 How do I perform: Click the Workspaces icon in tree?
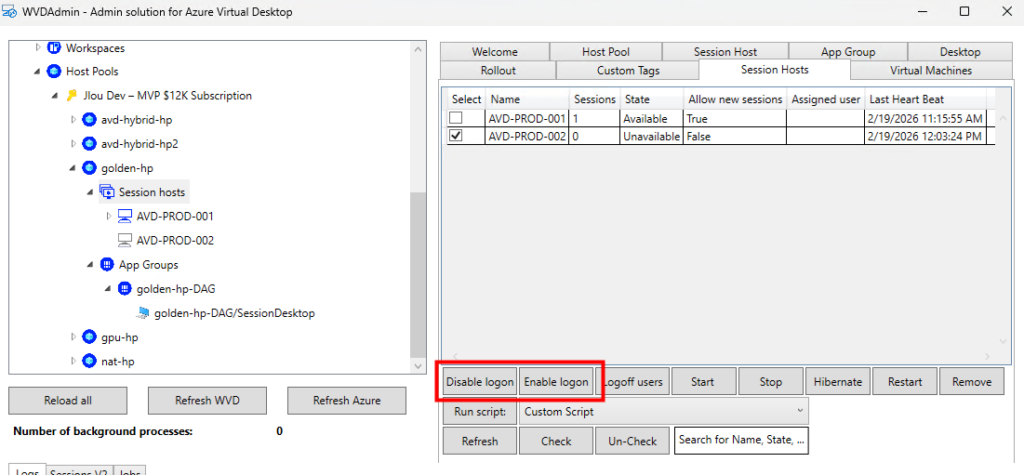[54, 48]
